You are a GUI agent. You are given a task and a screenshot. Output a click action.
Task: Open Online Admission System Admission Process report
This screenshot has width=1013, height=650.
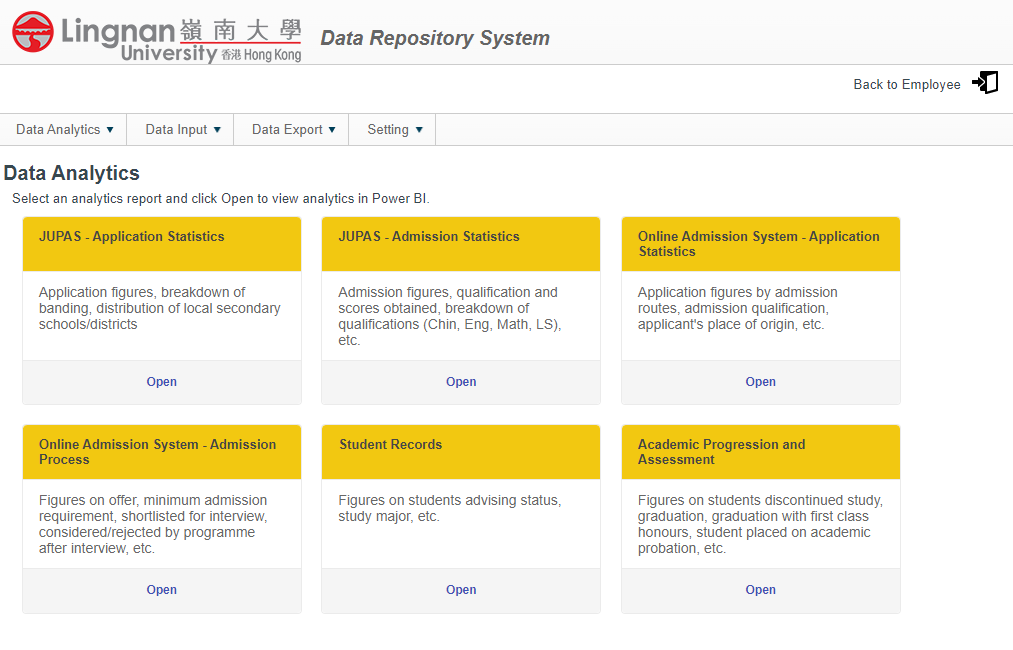[162, 590]
